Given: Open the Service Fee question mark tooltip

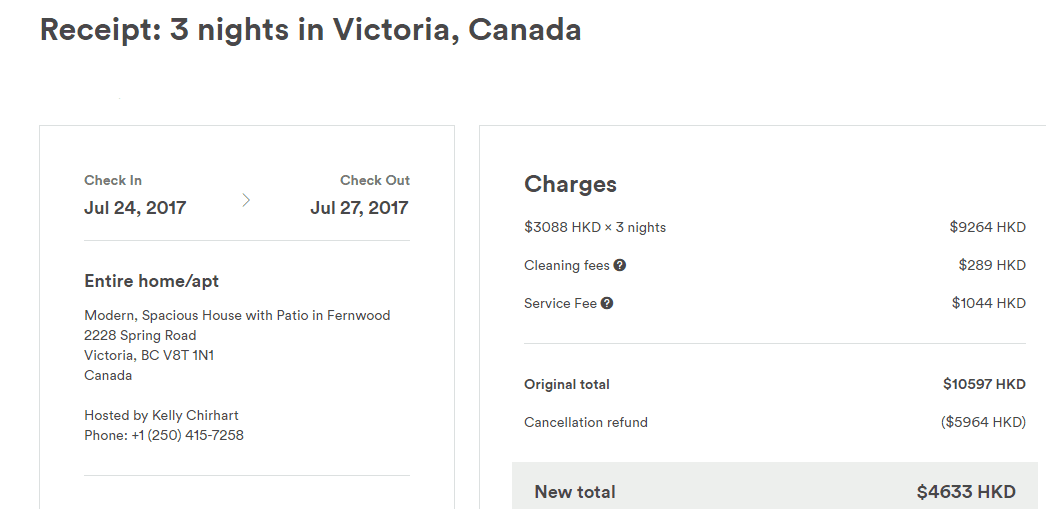Looking at the screenshot, I should coord(607,303).
